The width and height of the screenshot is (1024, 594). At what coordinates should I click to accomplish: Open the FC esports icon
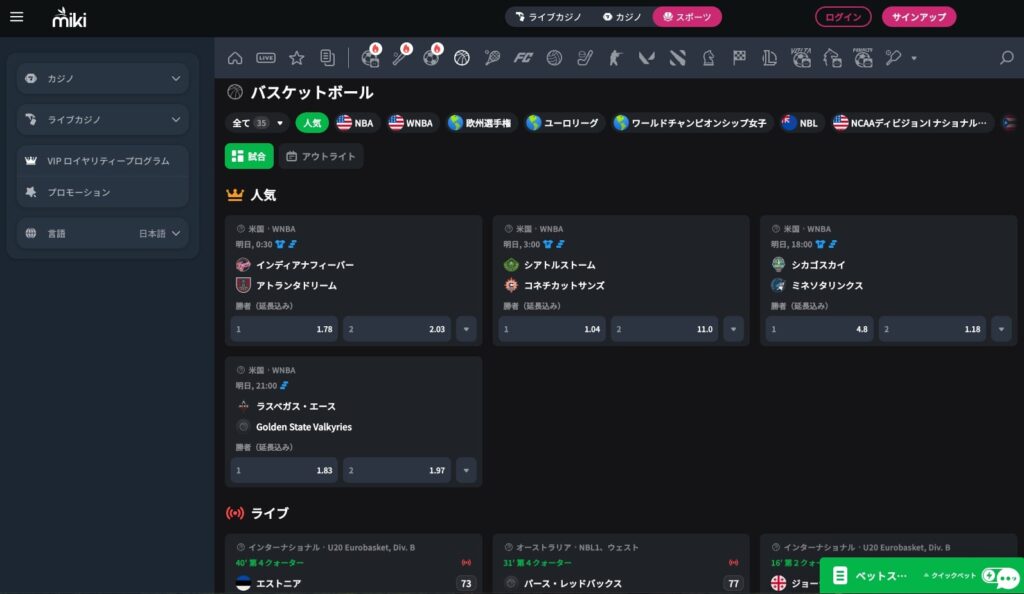[523, 58]
